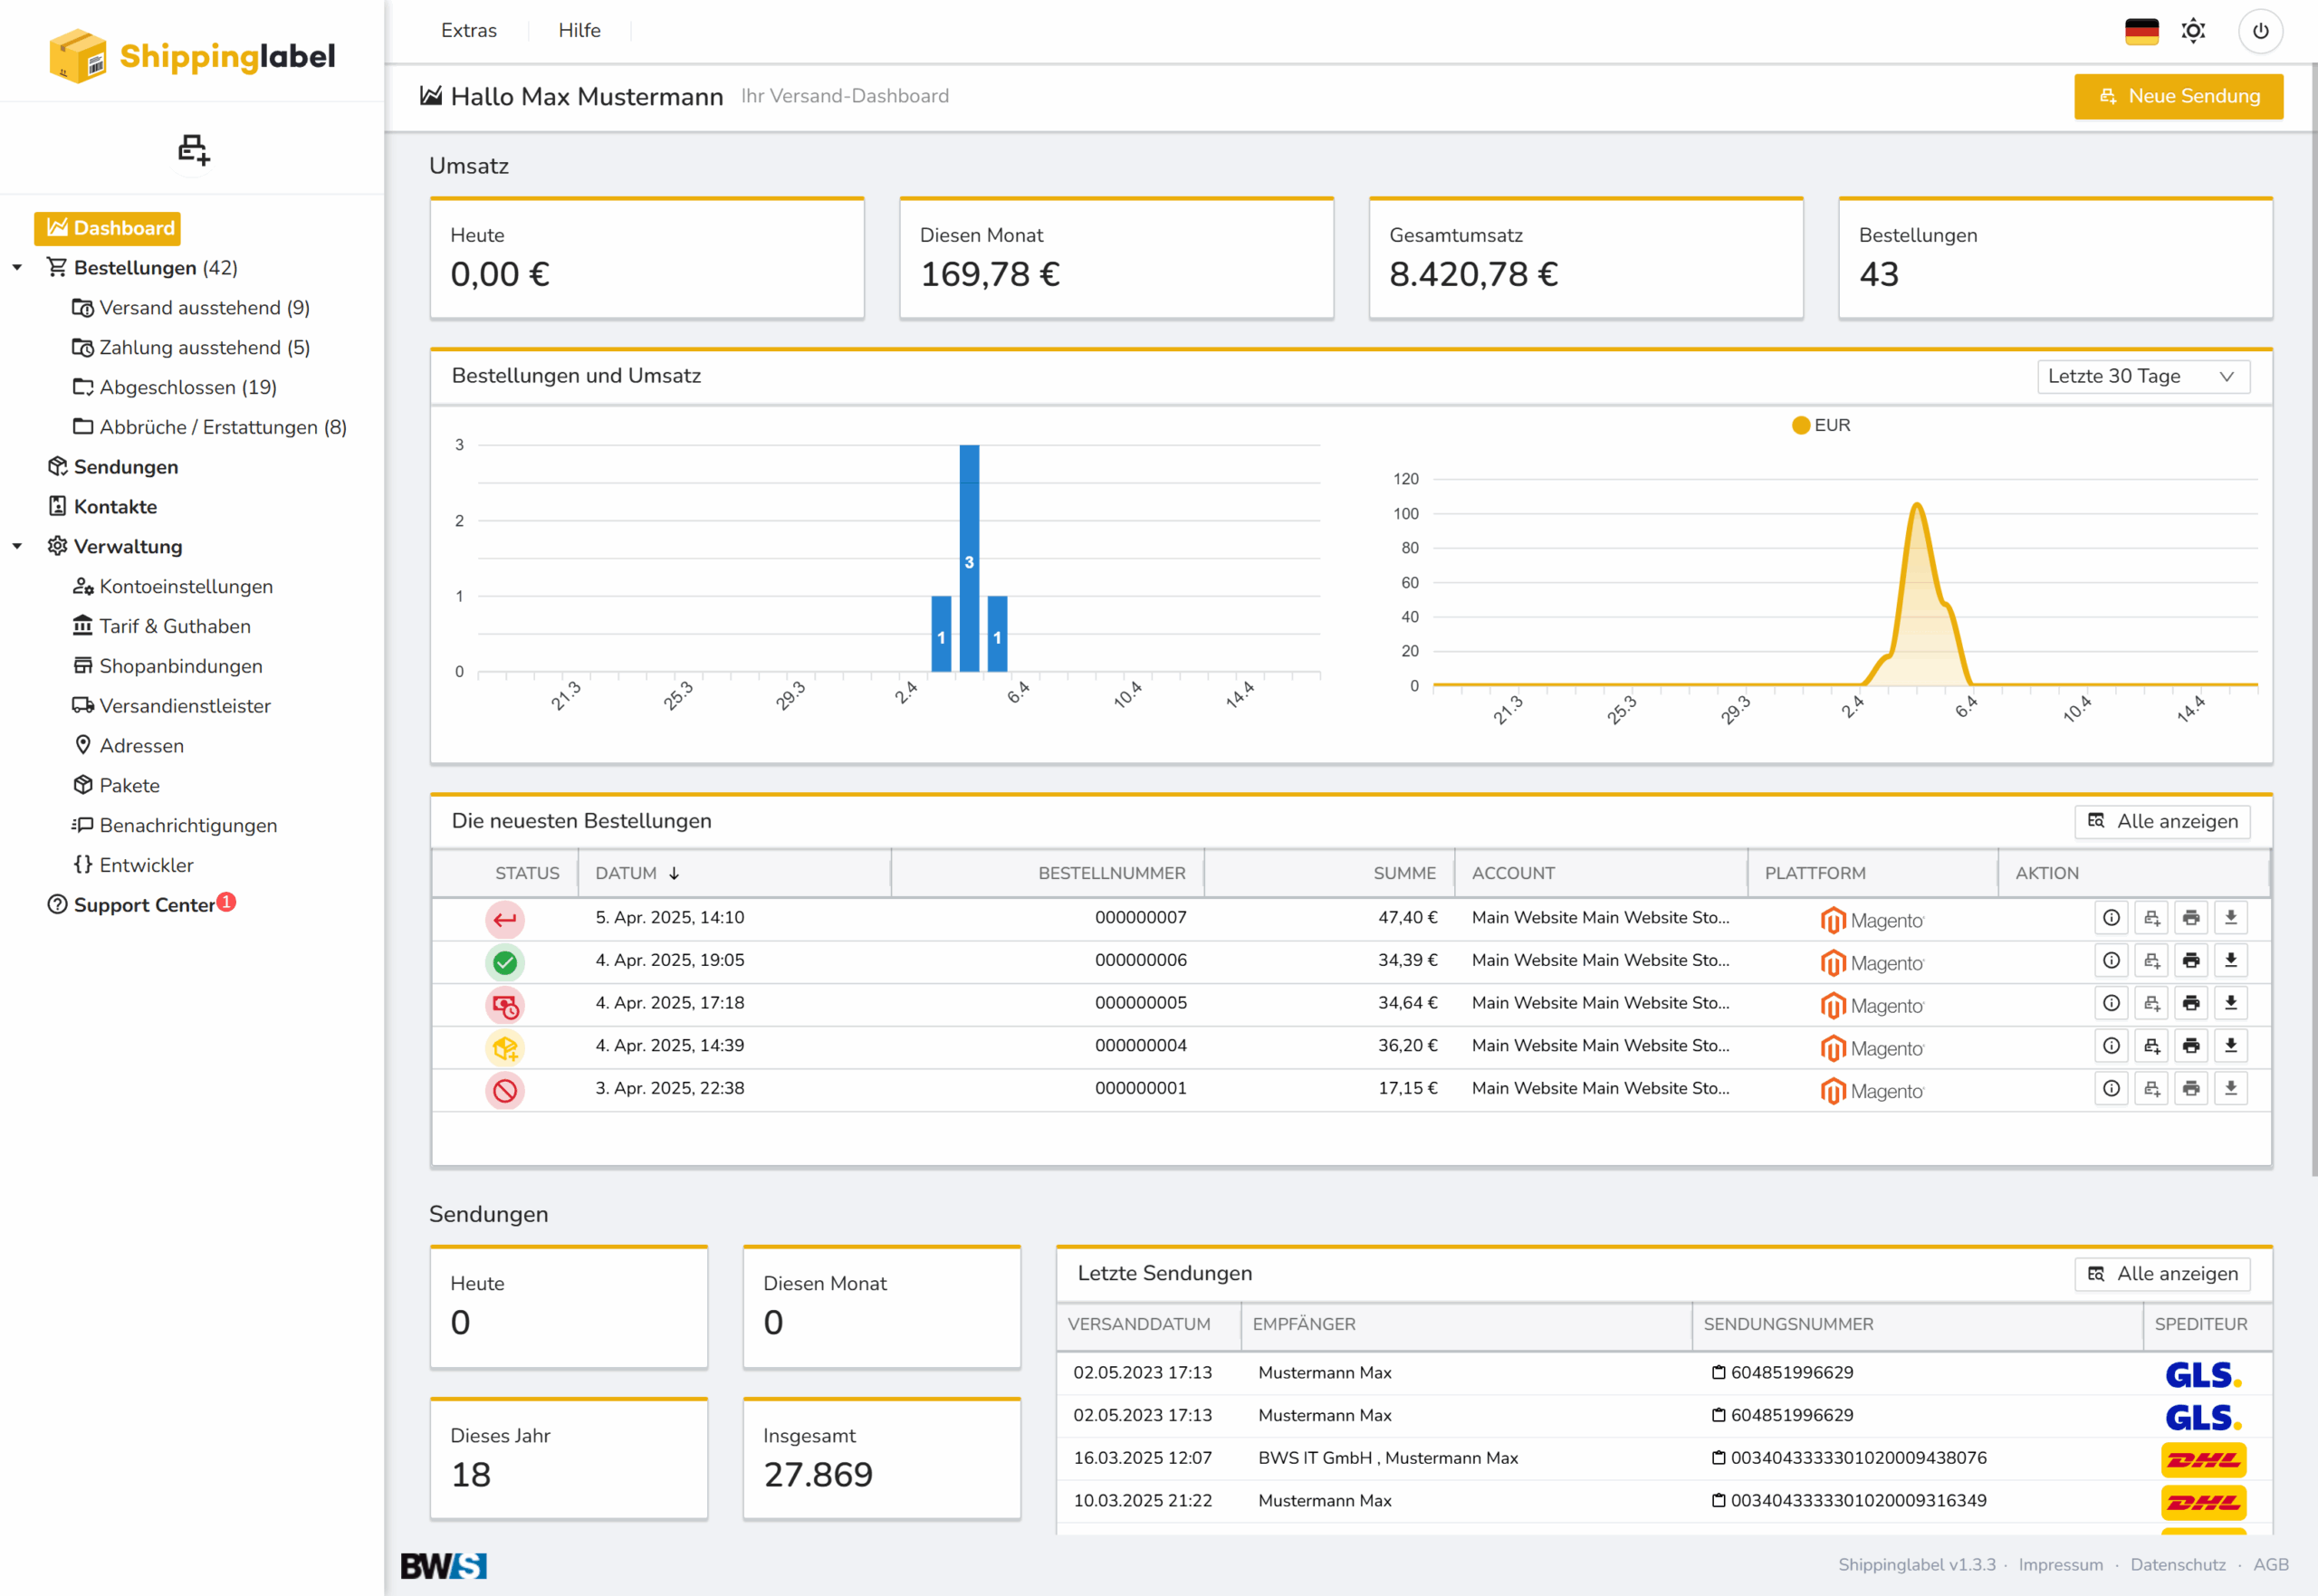Click the German flag language icon

tap(2141, 31)
